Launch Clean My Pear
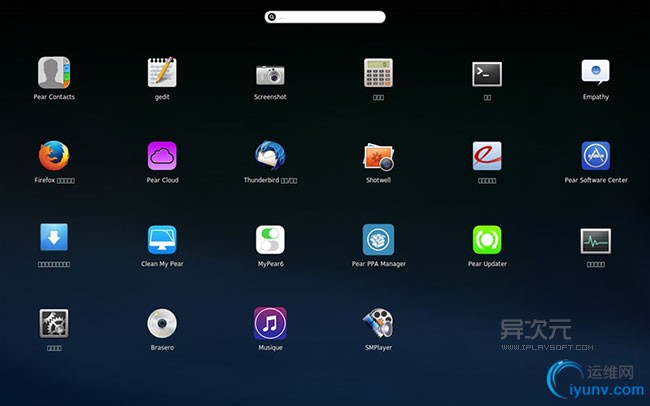The height and width of the screenshot is (406, 650). [162, 240]
